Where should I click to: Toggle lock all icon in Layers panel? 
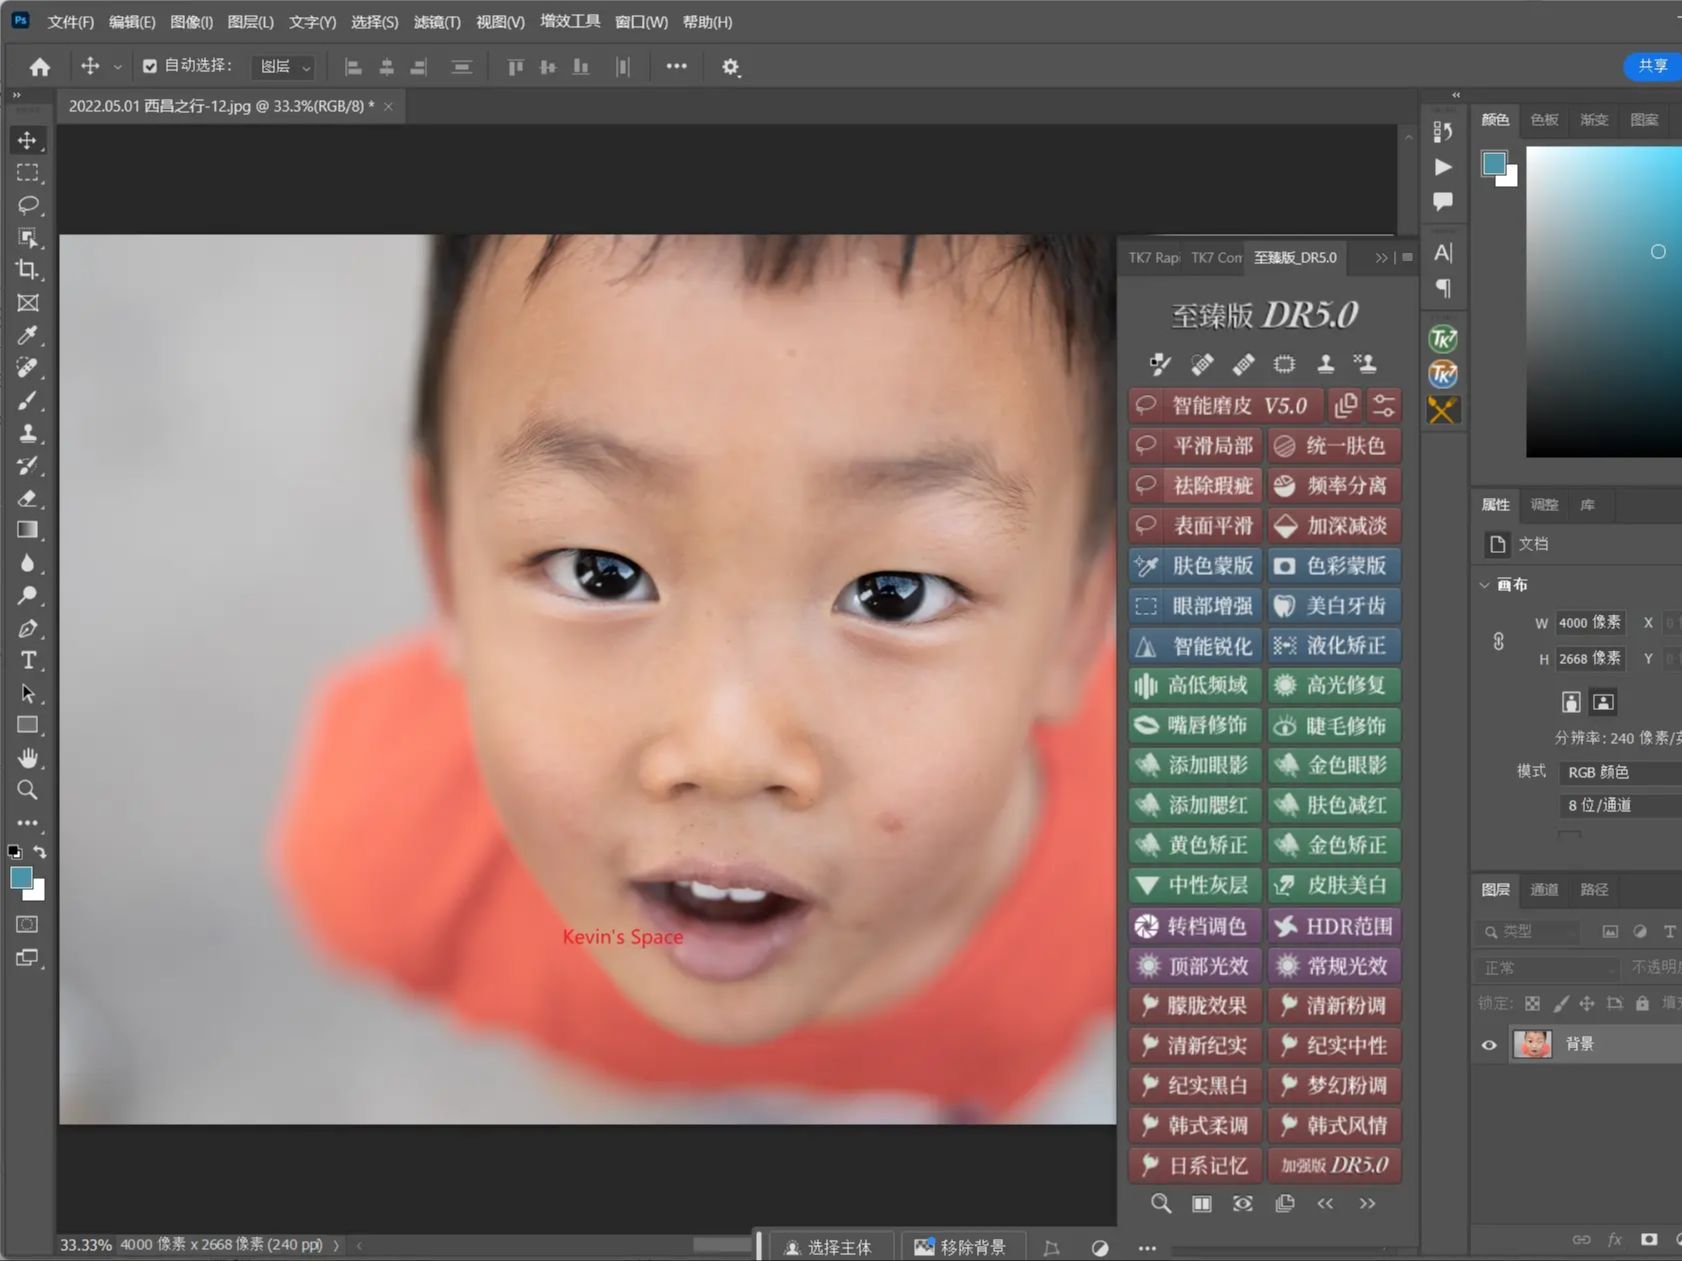pyautogui.click(x=1642, y=1003)
